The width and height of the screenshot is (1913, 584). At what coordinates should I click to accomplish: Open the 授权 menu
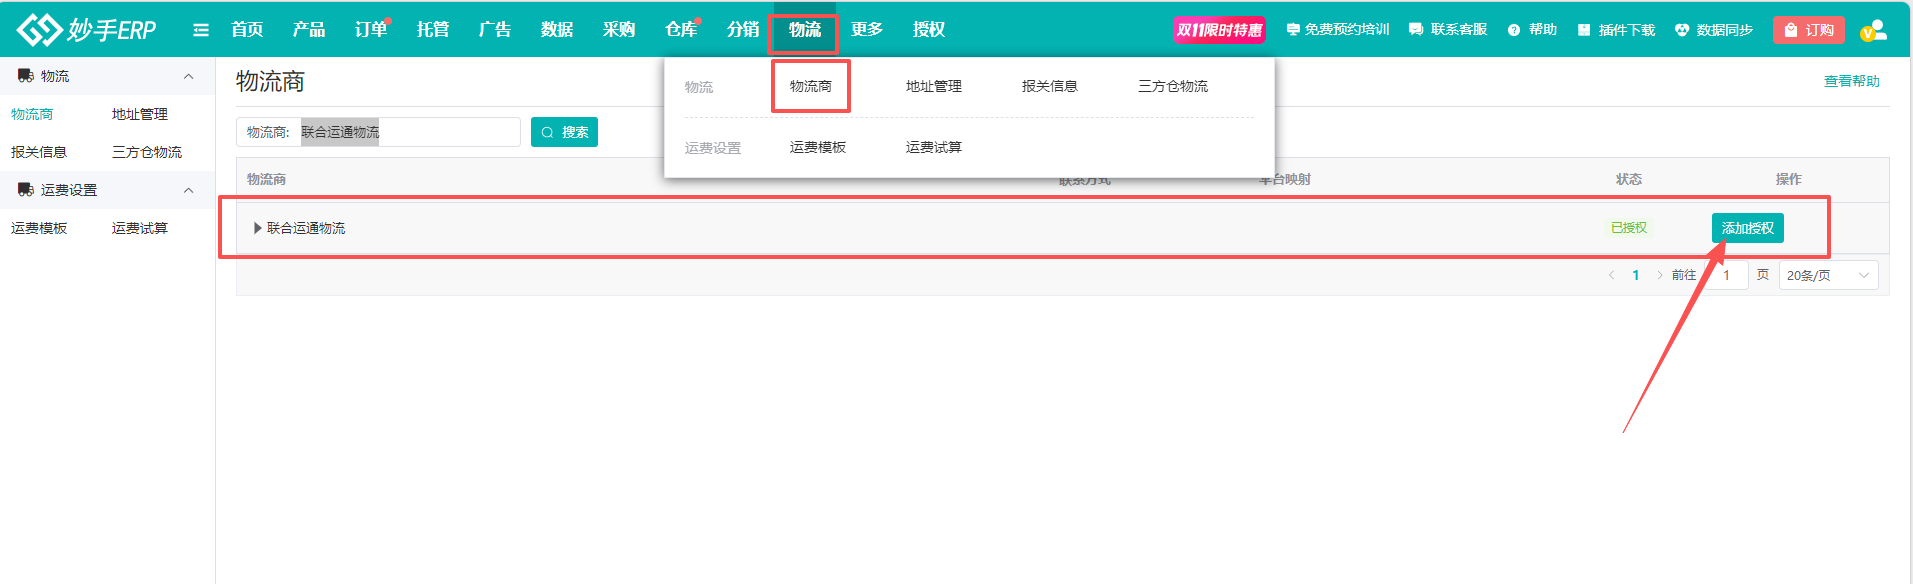929,30
